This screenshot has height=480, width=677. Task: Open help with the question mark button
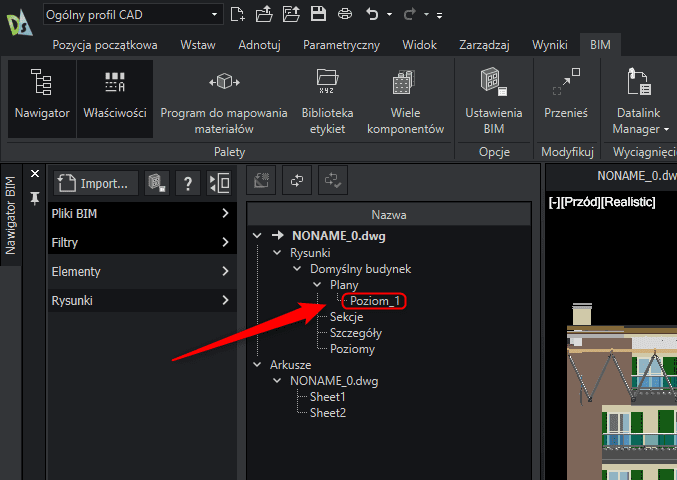click(188, 183)
